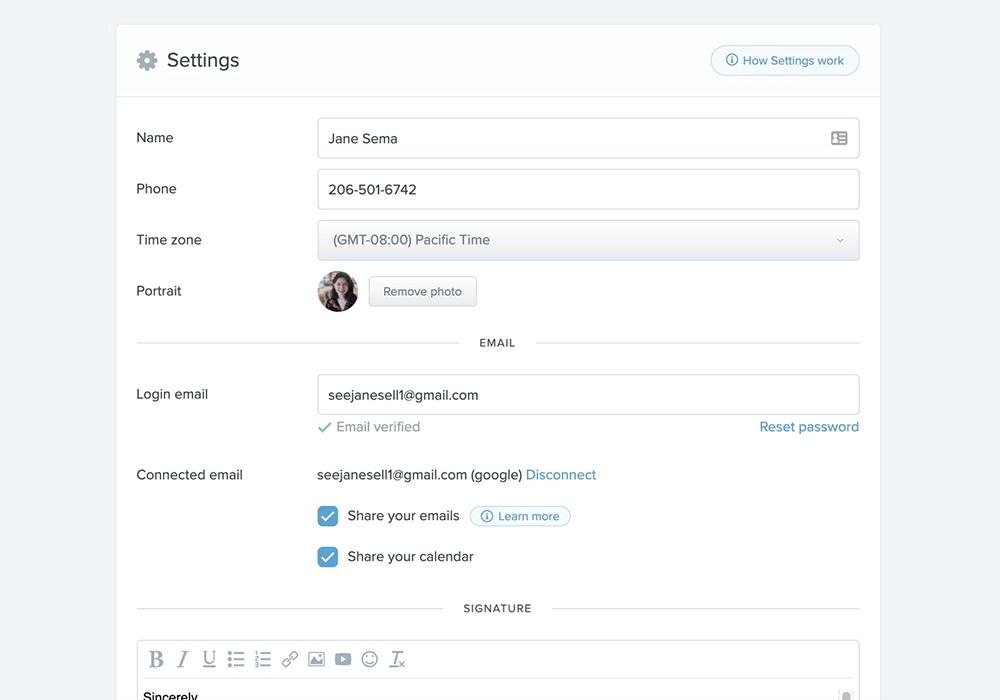
Task: Disconnect the connected Google email
Action: tap(561, 475)
